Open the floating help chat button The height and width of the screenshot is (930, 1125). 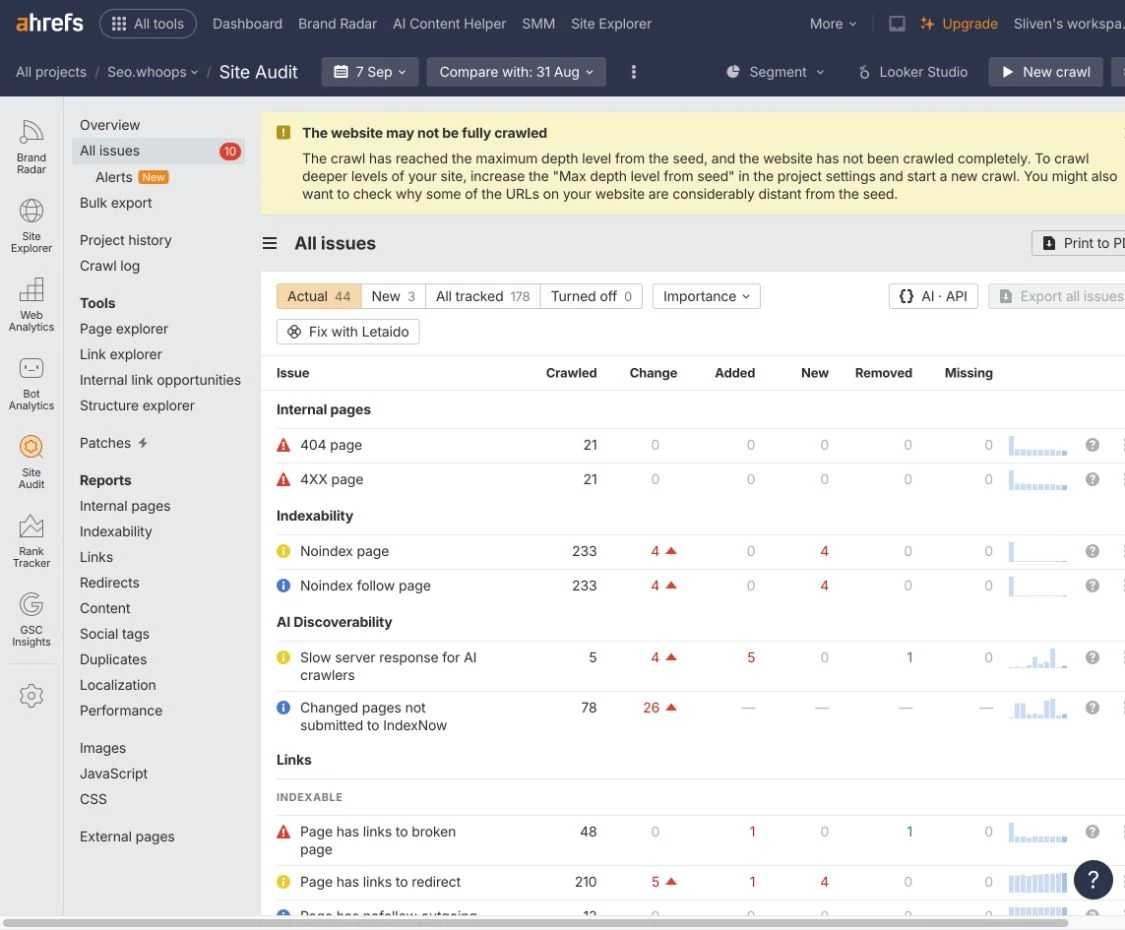point(1093,879)
